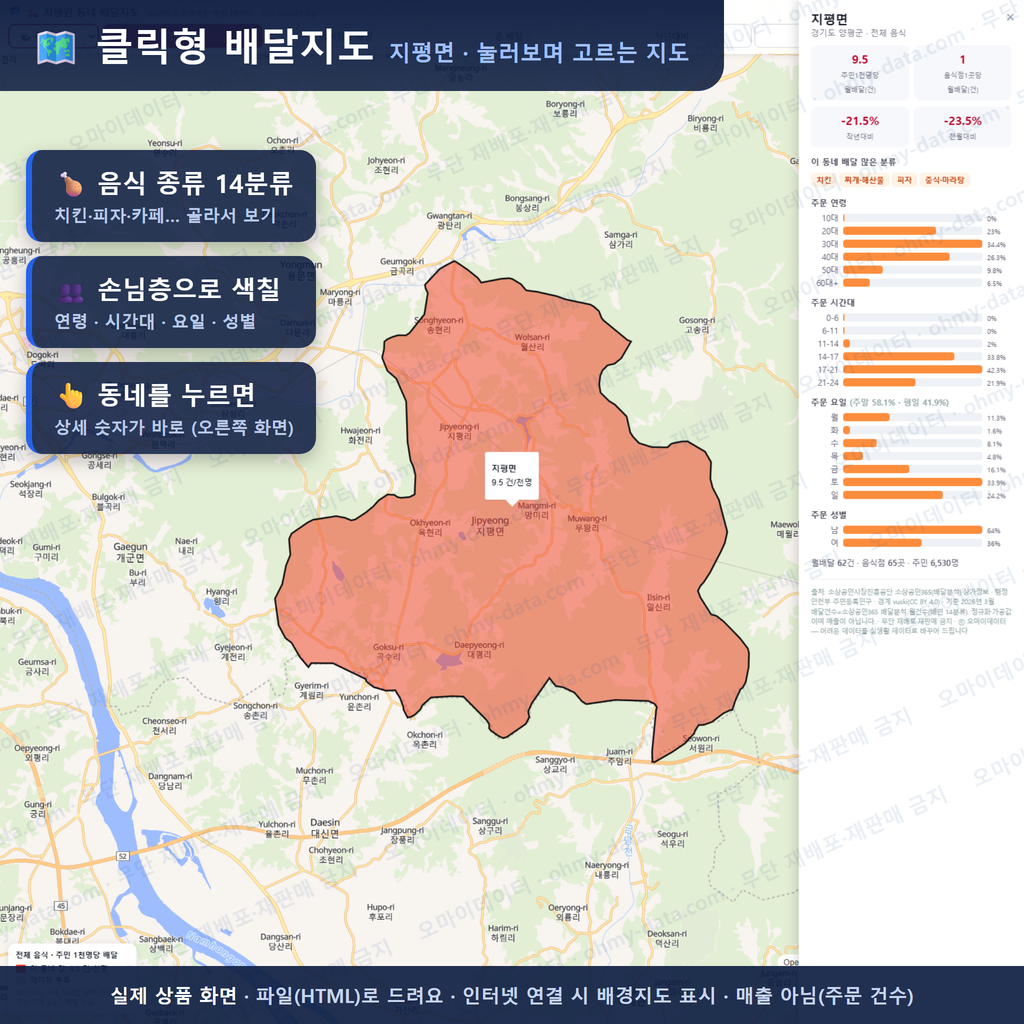Click the 토 weekday bar at 33.9%
The height and width of the screenshot is (1024, 1024).
[x=912, y=482]
